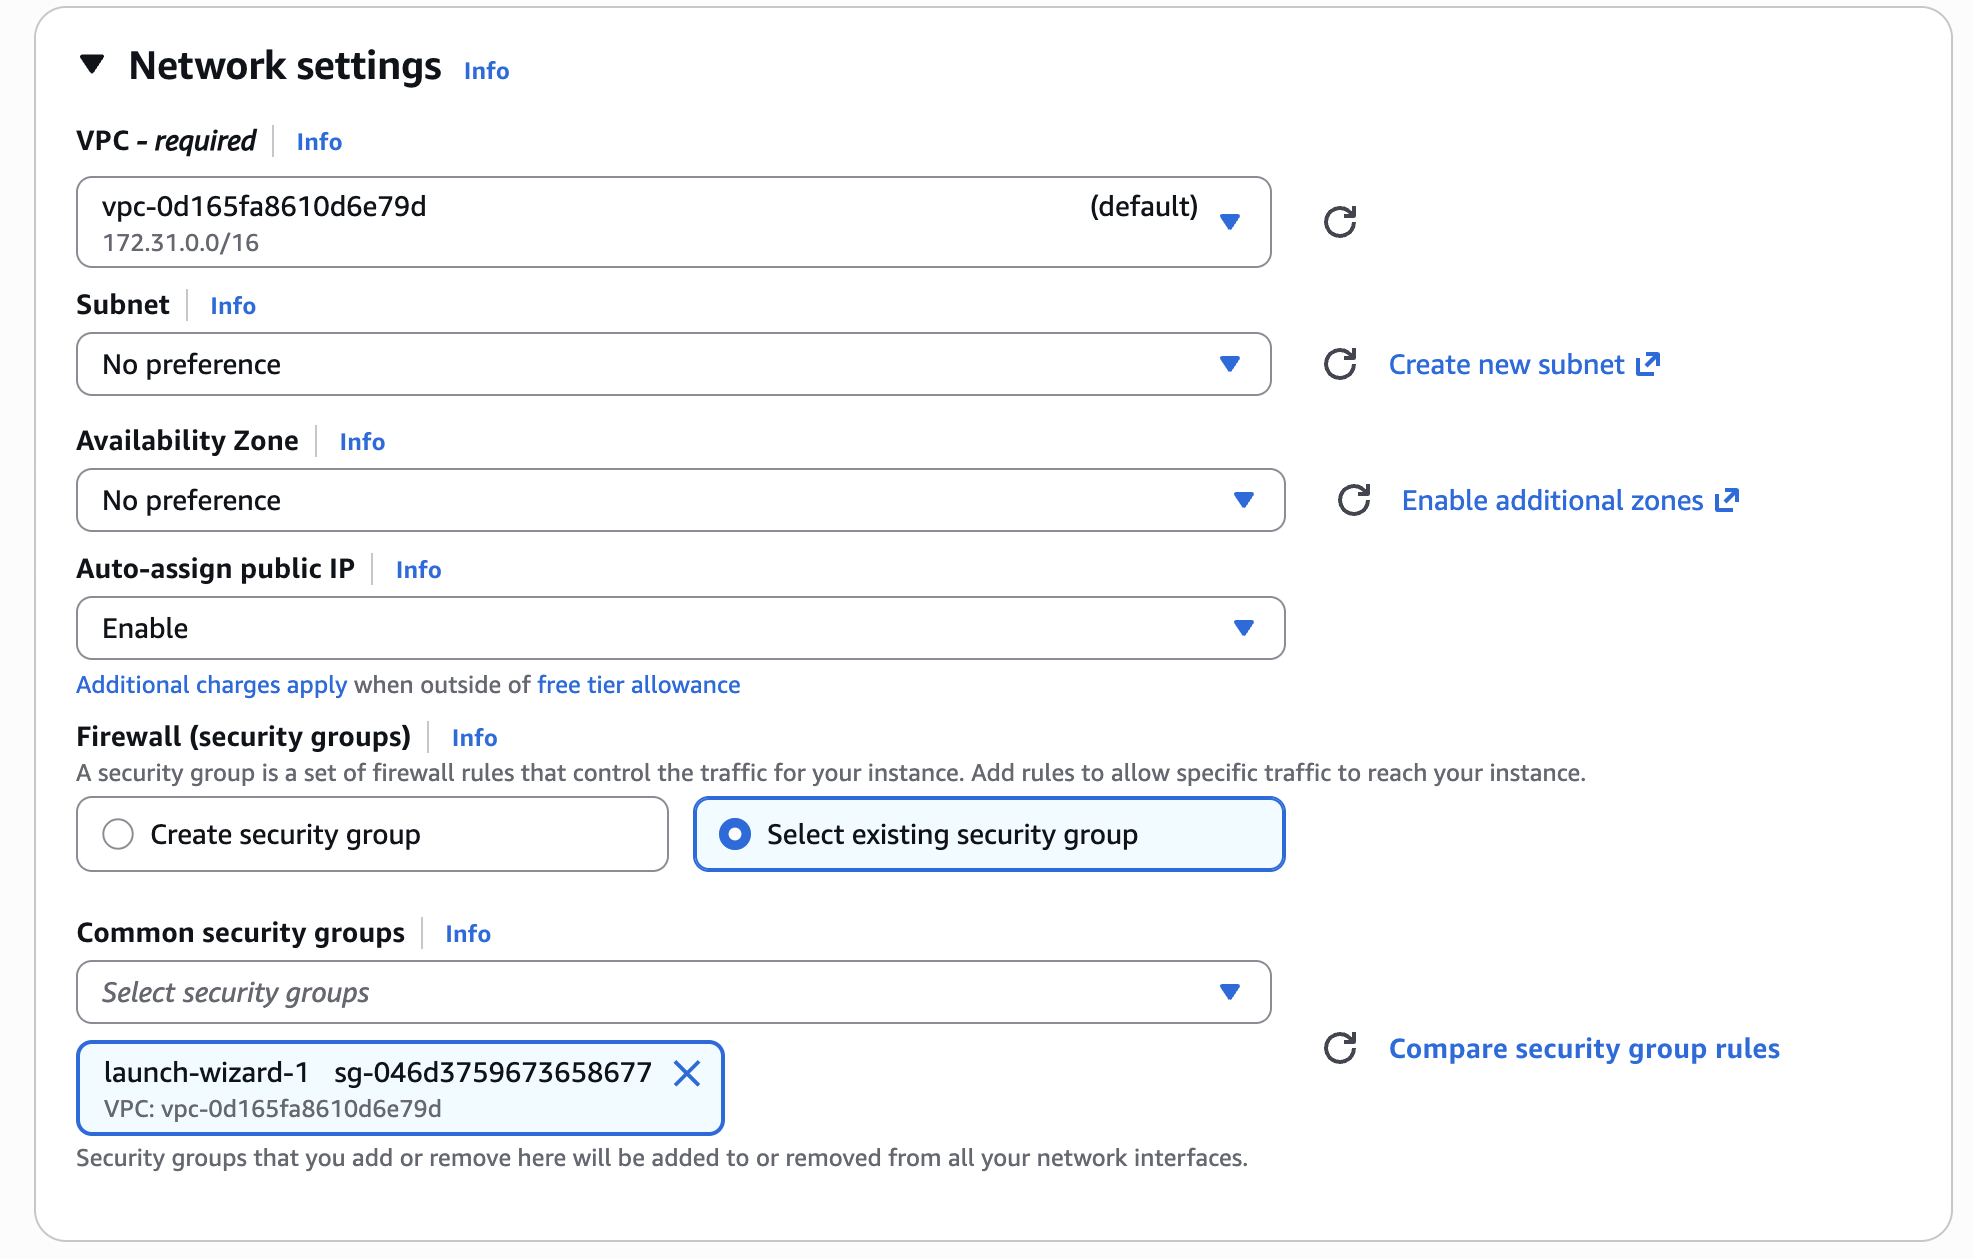Select the Create security group option
The width and height of the screenshot is (1974, 1258).
(118, 834)
